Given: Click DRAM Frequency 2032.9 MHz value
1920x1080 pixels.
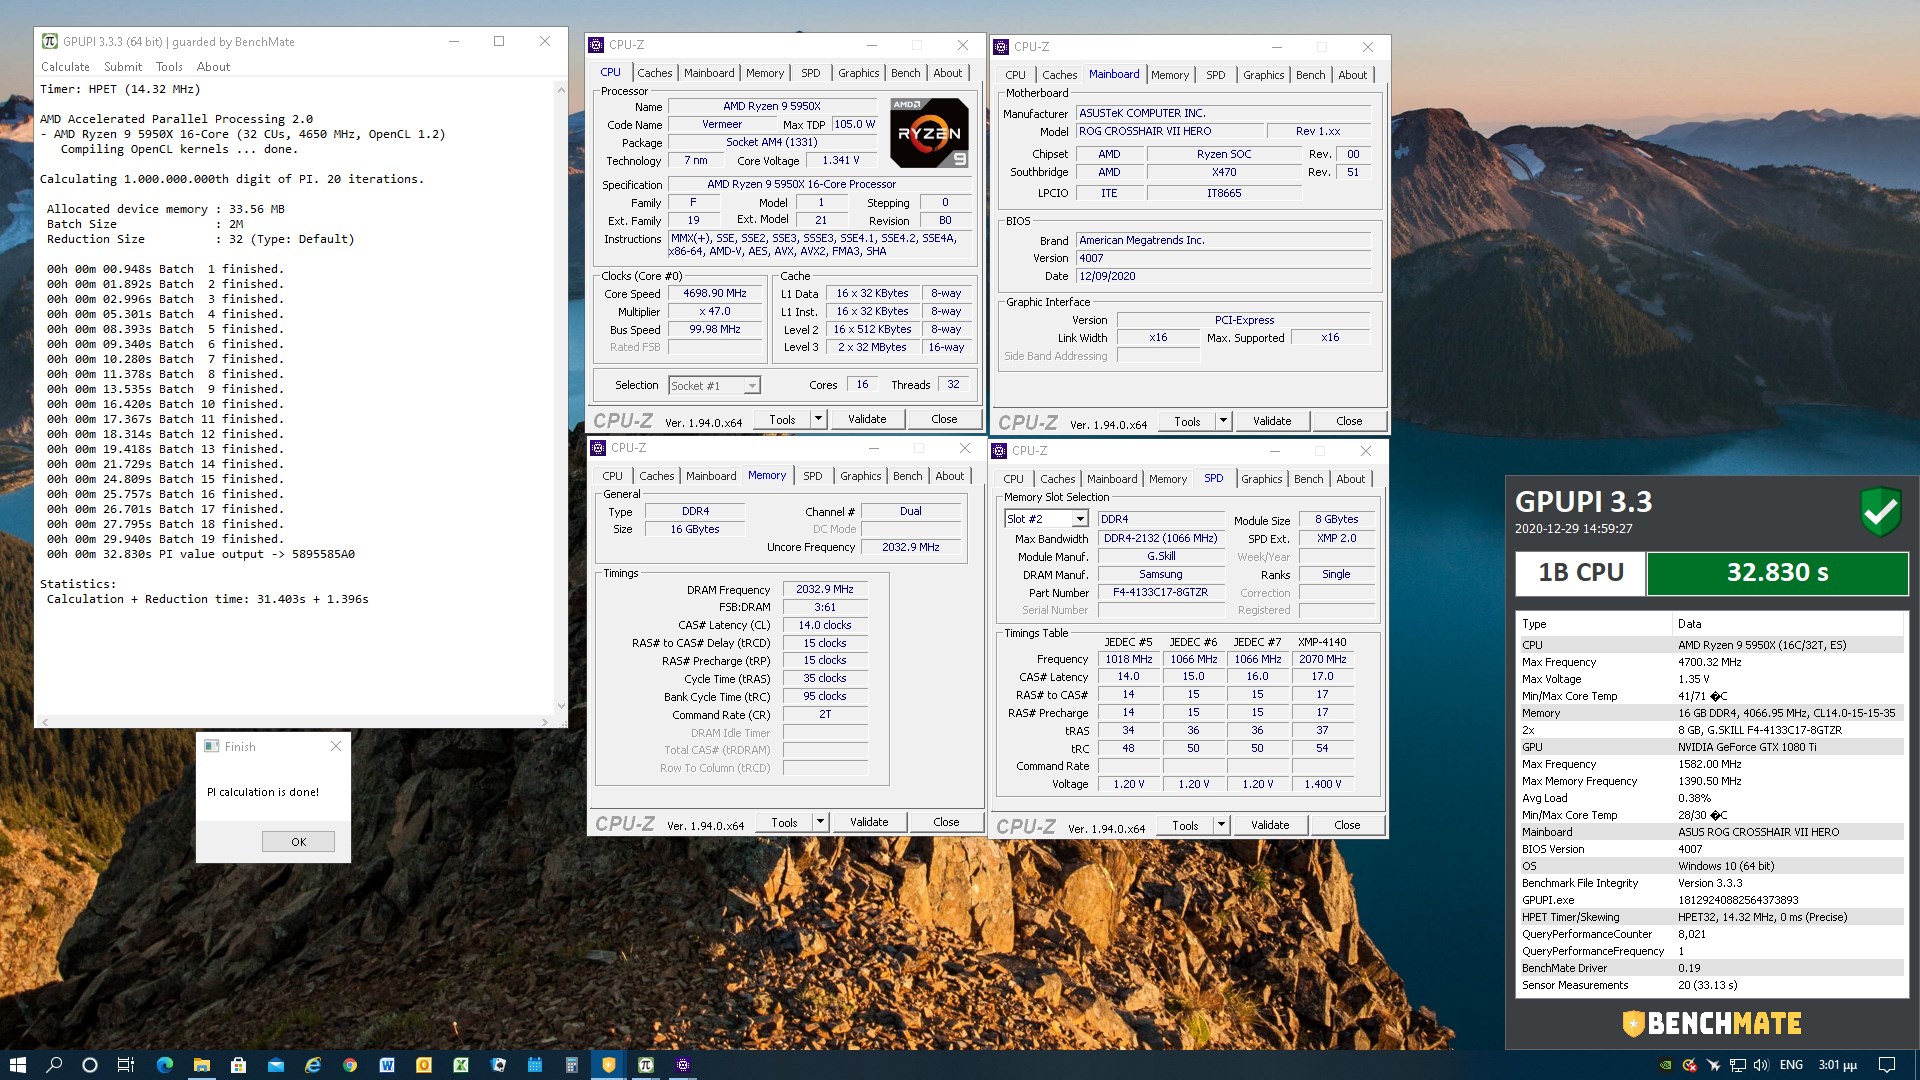Looking at the screenshot, I should [x=824, y=590].
